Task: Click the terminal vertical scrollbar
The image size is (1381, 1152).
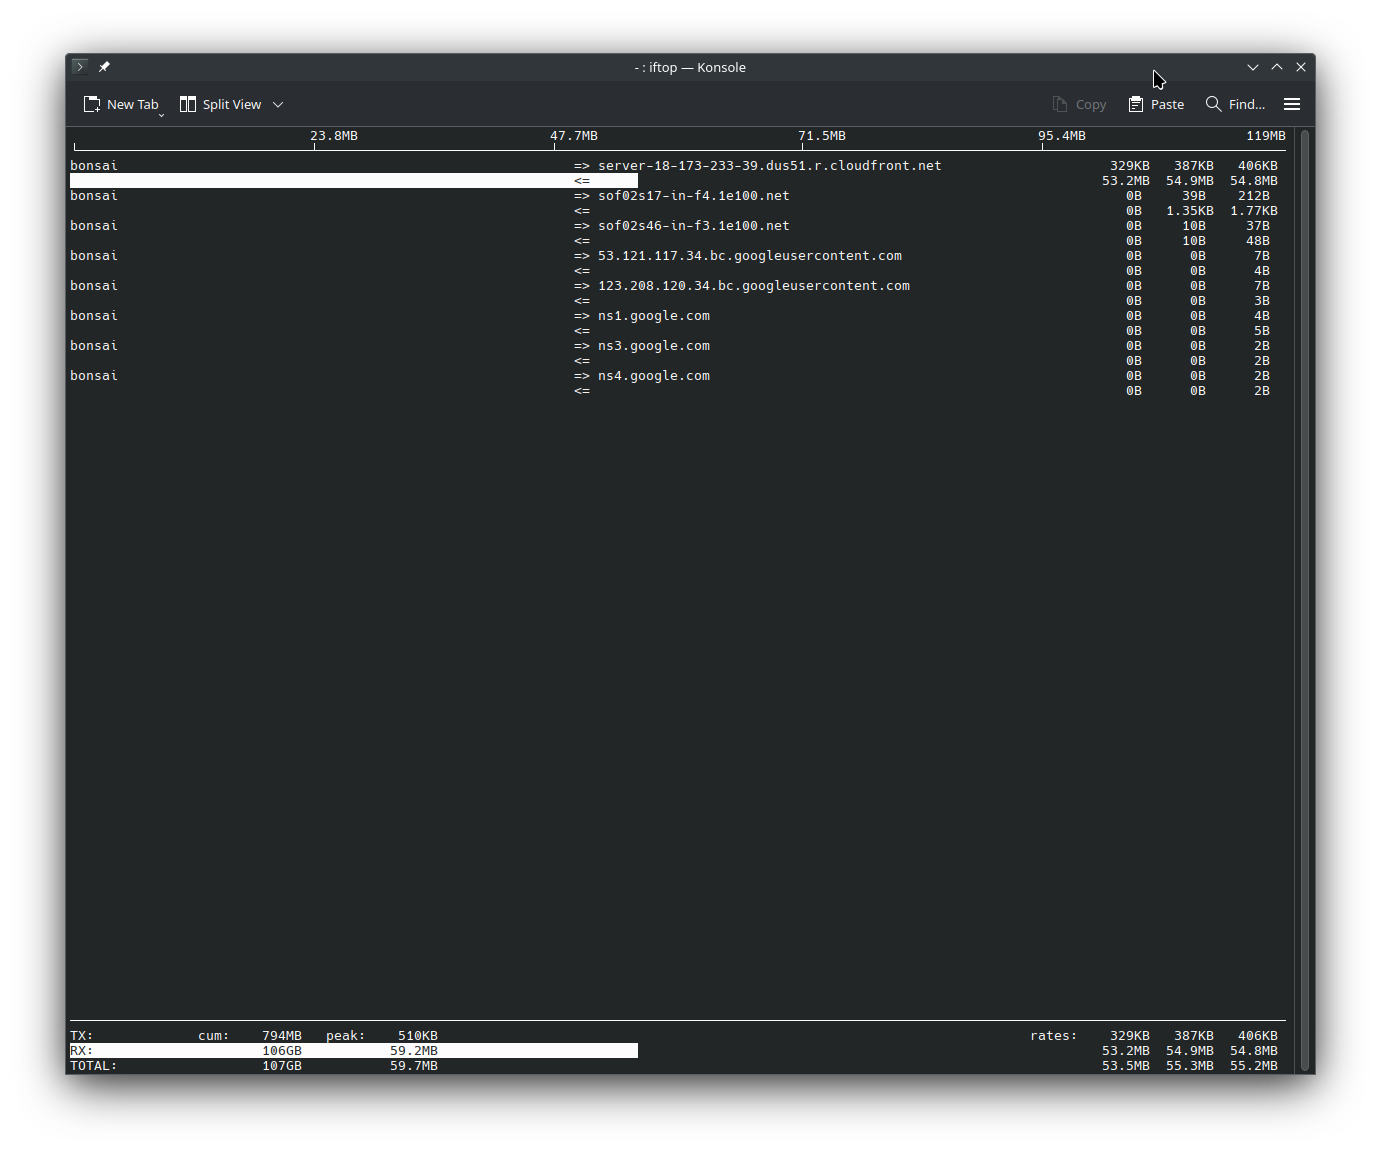Action: pyautogui.click(x=1303, y=600)
